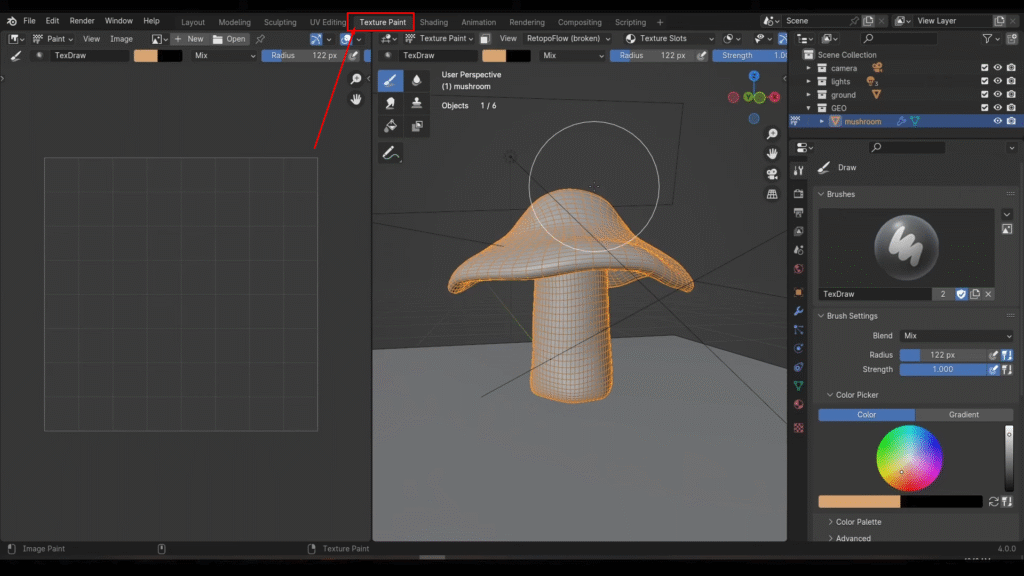Open the Object properties tab with orange square
1024x576 pixels.
[x=798, y=292]
